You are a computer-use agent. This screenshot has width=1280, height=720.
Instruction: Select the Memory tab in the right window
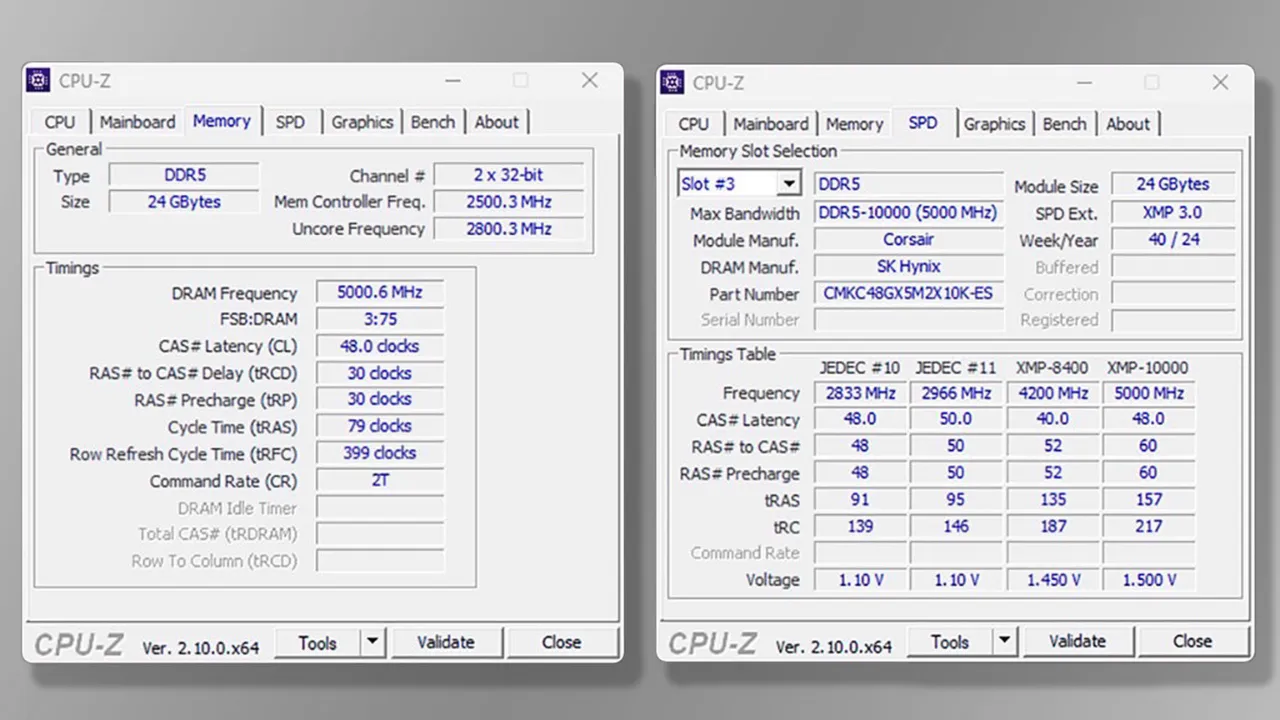(x=854, y=124)
